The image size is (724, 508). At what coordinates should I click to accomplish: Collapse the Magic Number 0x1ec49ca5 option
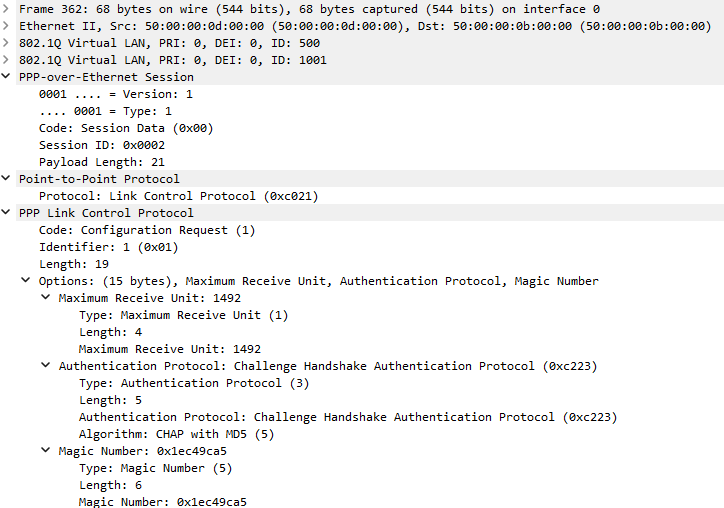point(46,450)
